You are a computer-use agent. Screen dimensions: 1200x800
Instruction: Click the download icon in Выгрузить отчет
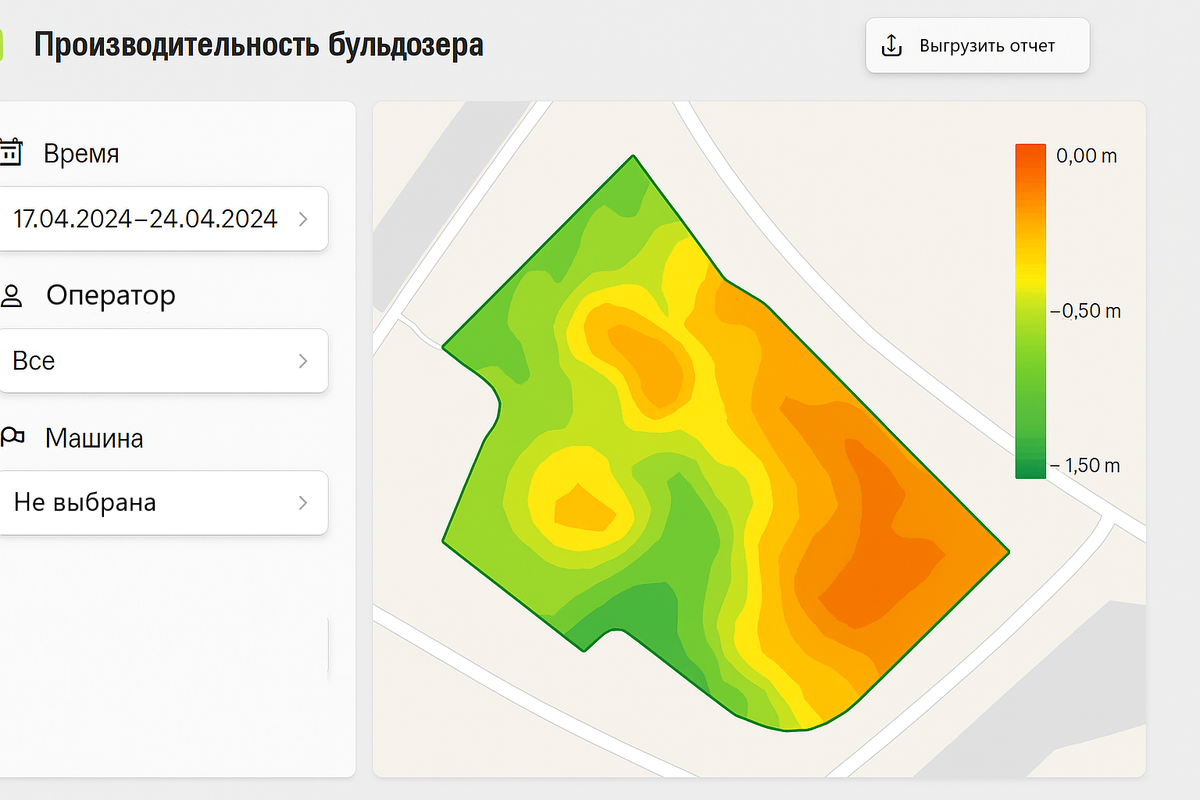click(x=891, y=44)
